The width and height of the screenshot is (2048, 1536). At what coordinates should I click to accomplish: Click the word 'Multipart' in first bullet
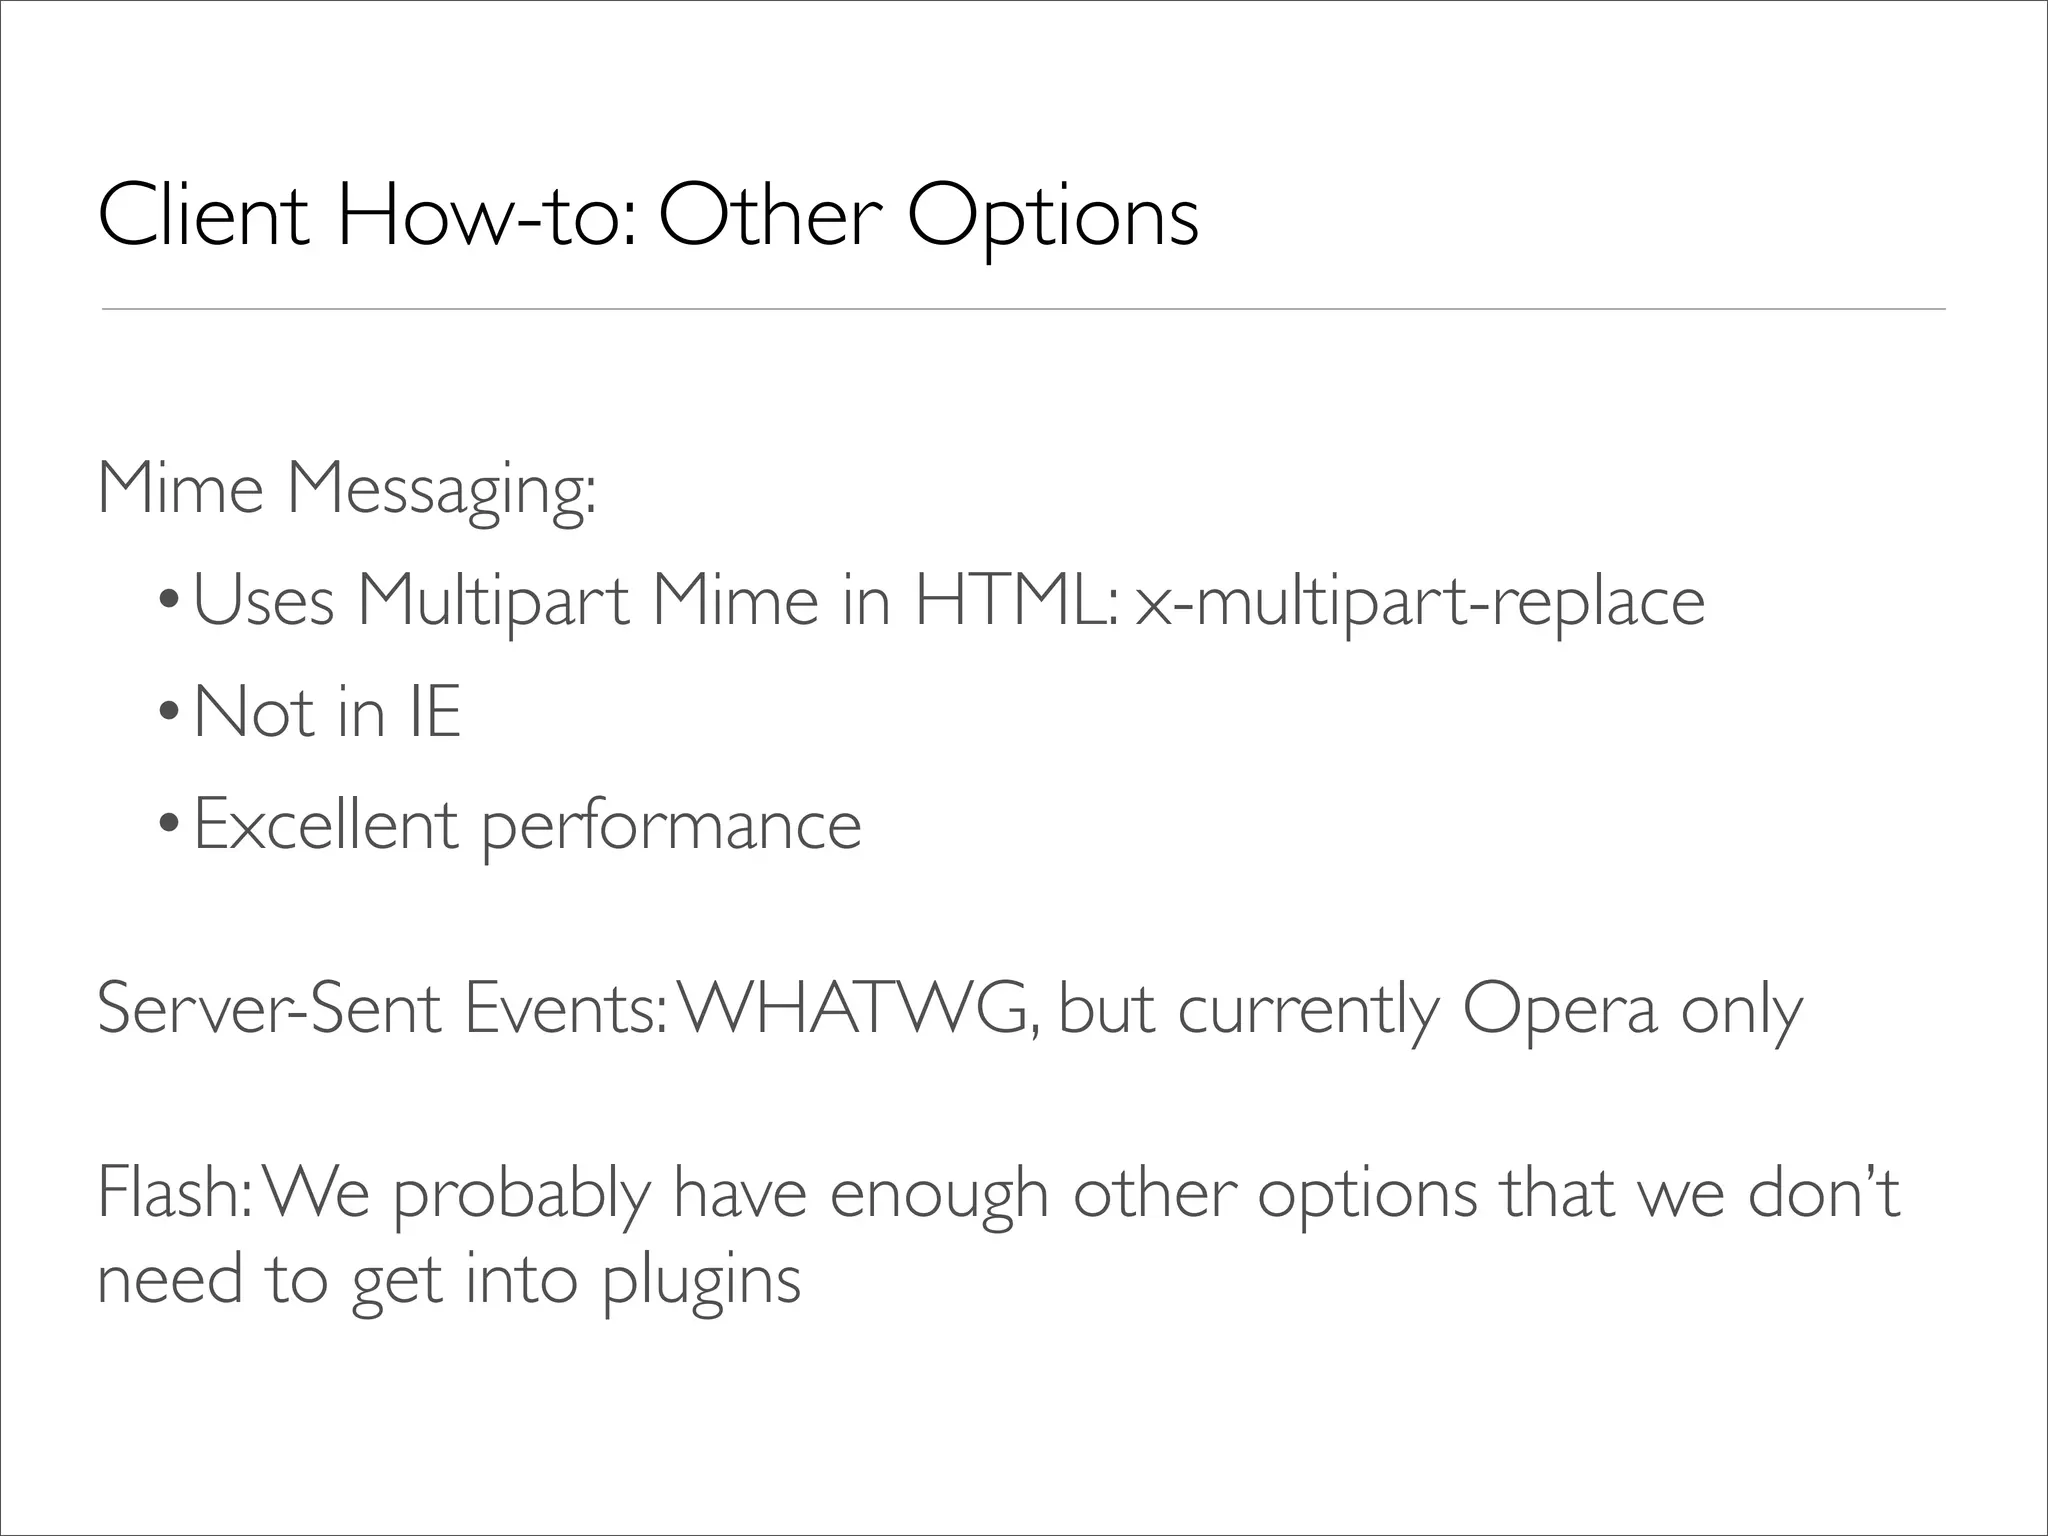[493, 602]
